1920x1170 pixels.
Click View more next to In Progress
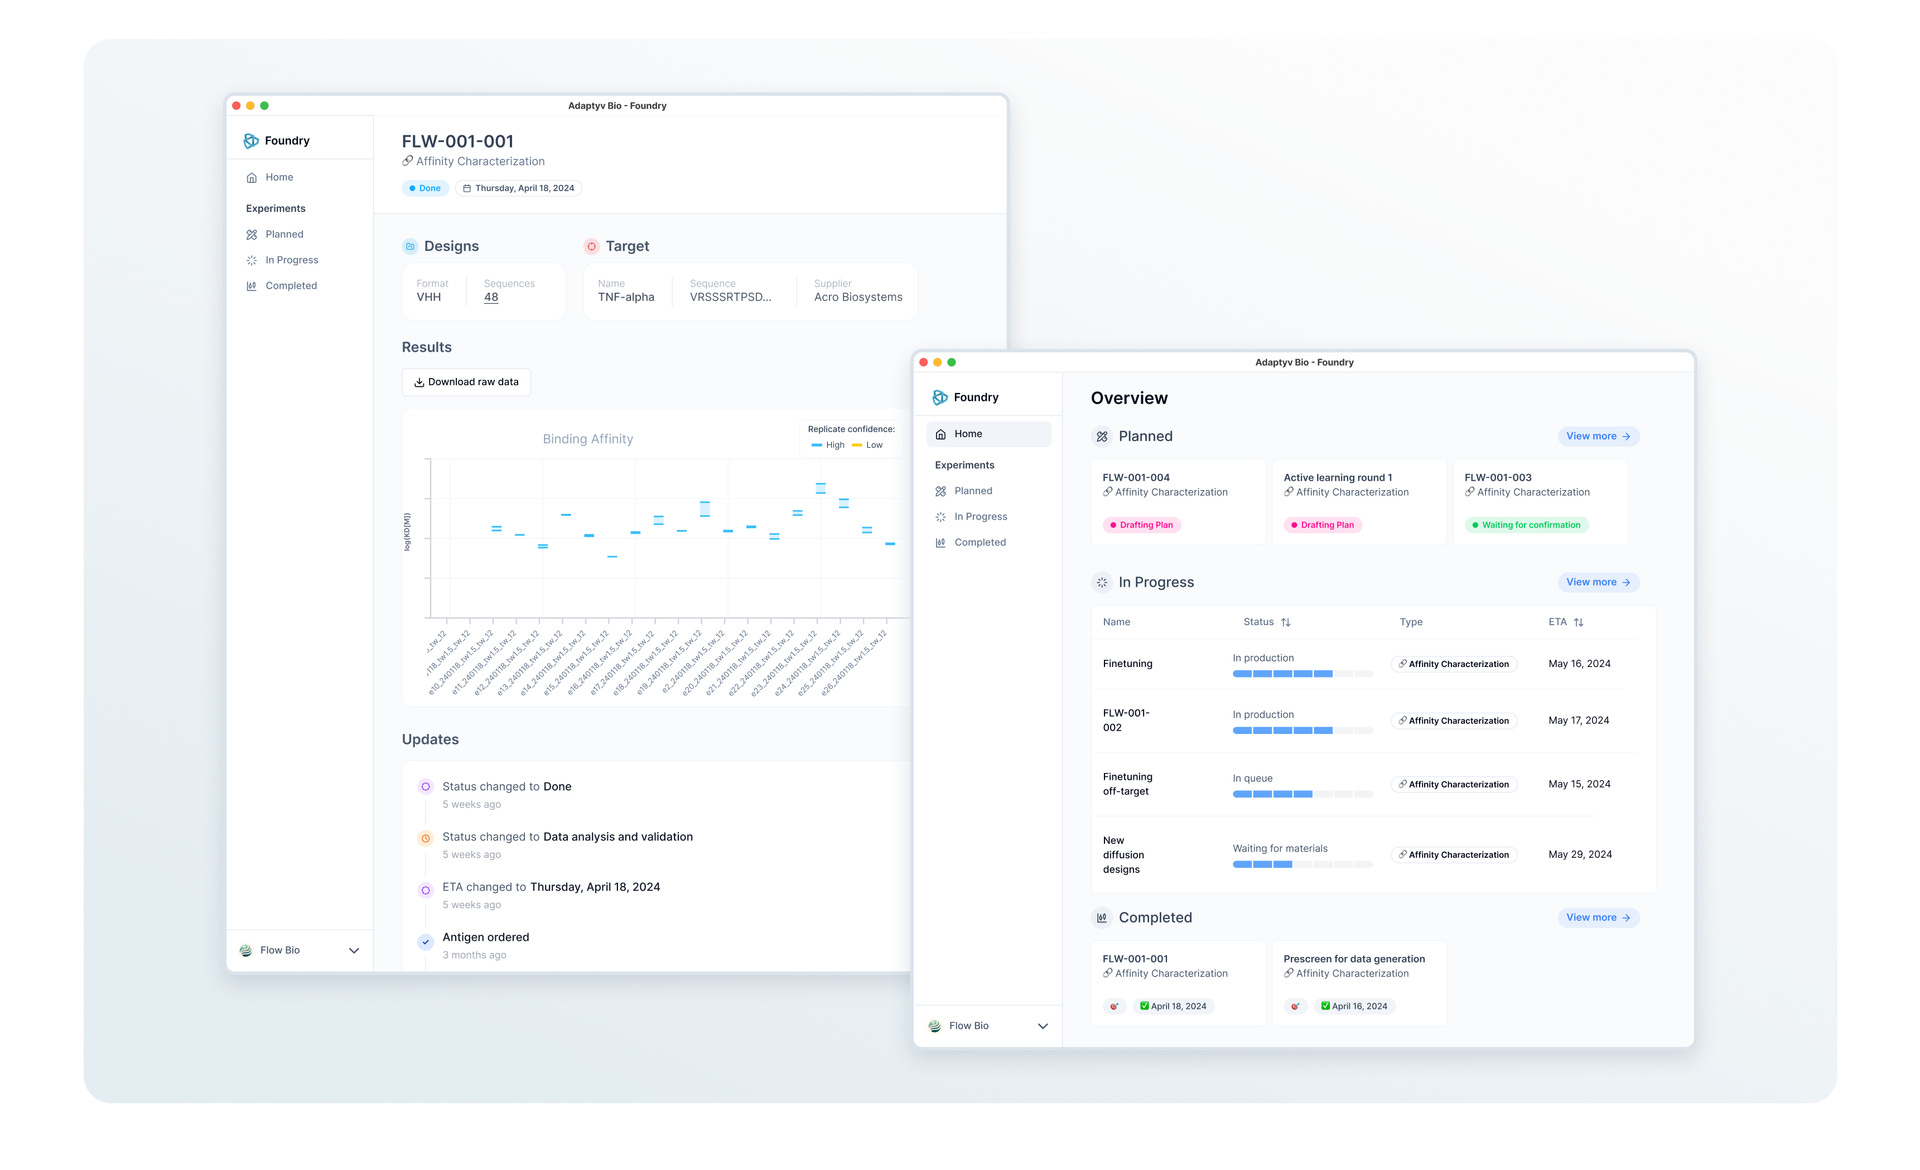pos(1598,582)
